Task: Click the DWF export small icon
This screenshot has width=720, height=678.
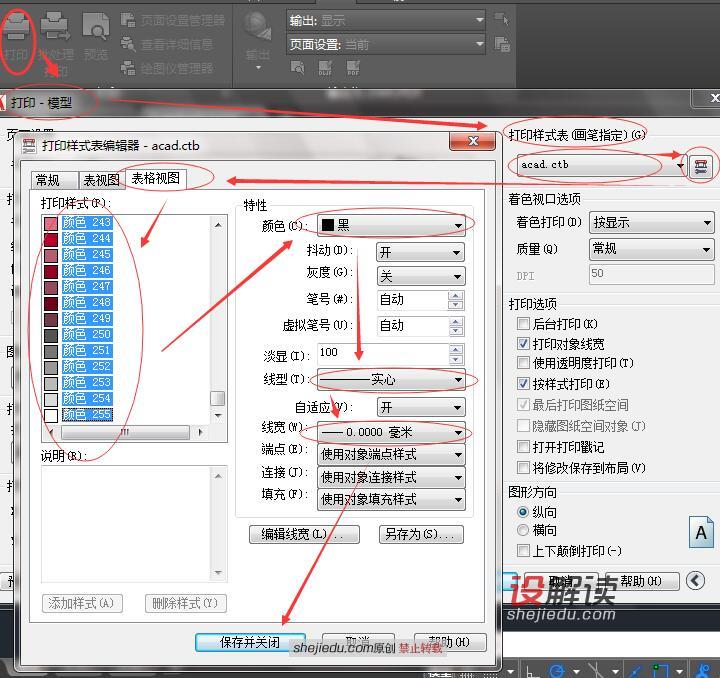Action: tap(326, 68)
